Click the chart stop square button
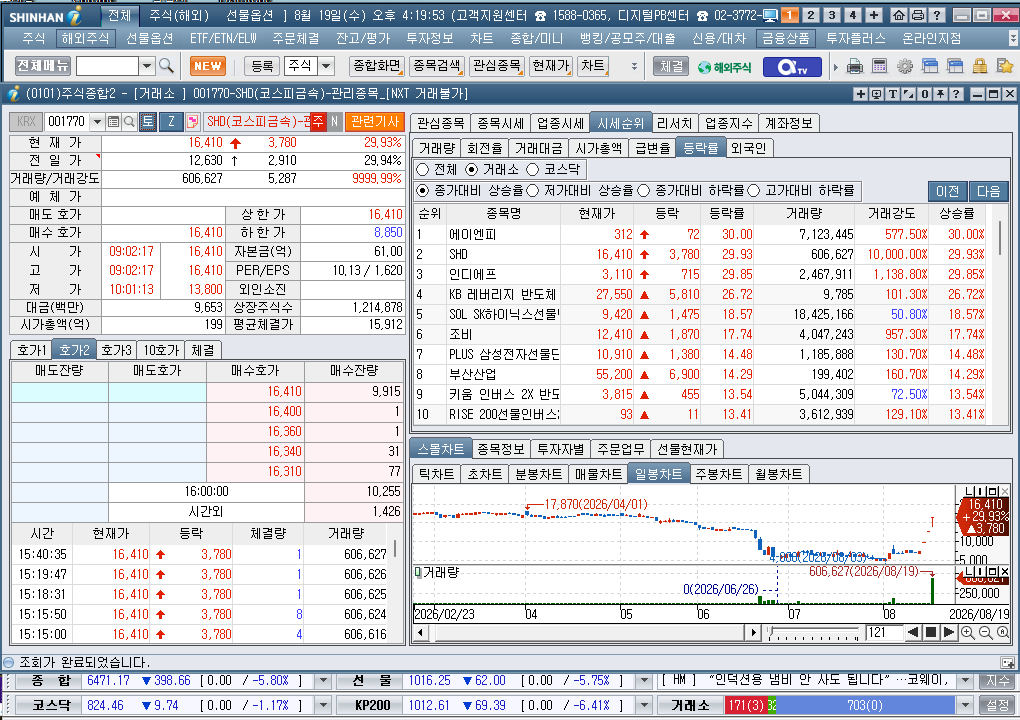The height and width of the screenshot is (720, 1020). 931,632
